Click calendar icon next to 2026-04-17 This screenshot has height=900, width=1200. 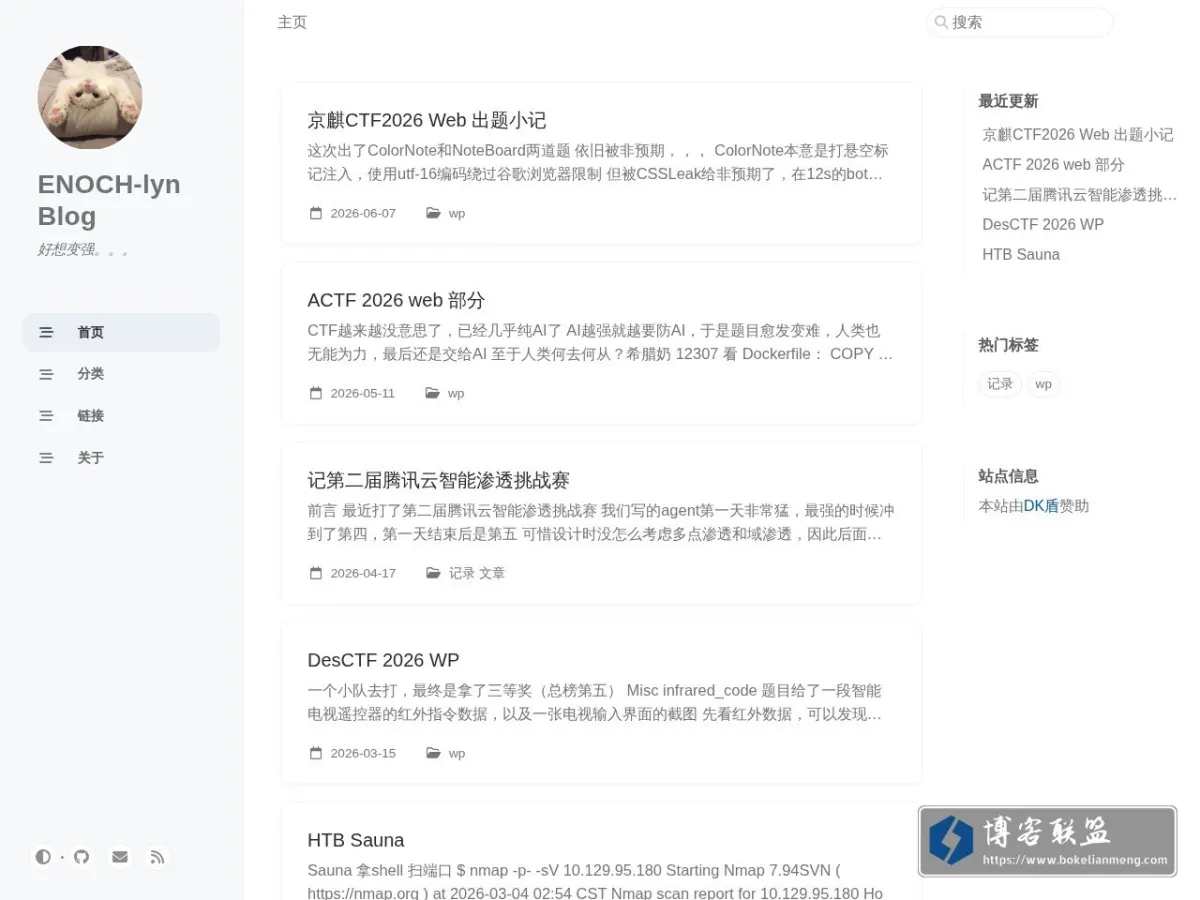tap(316, 573)
